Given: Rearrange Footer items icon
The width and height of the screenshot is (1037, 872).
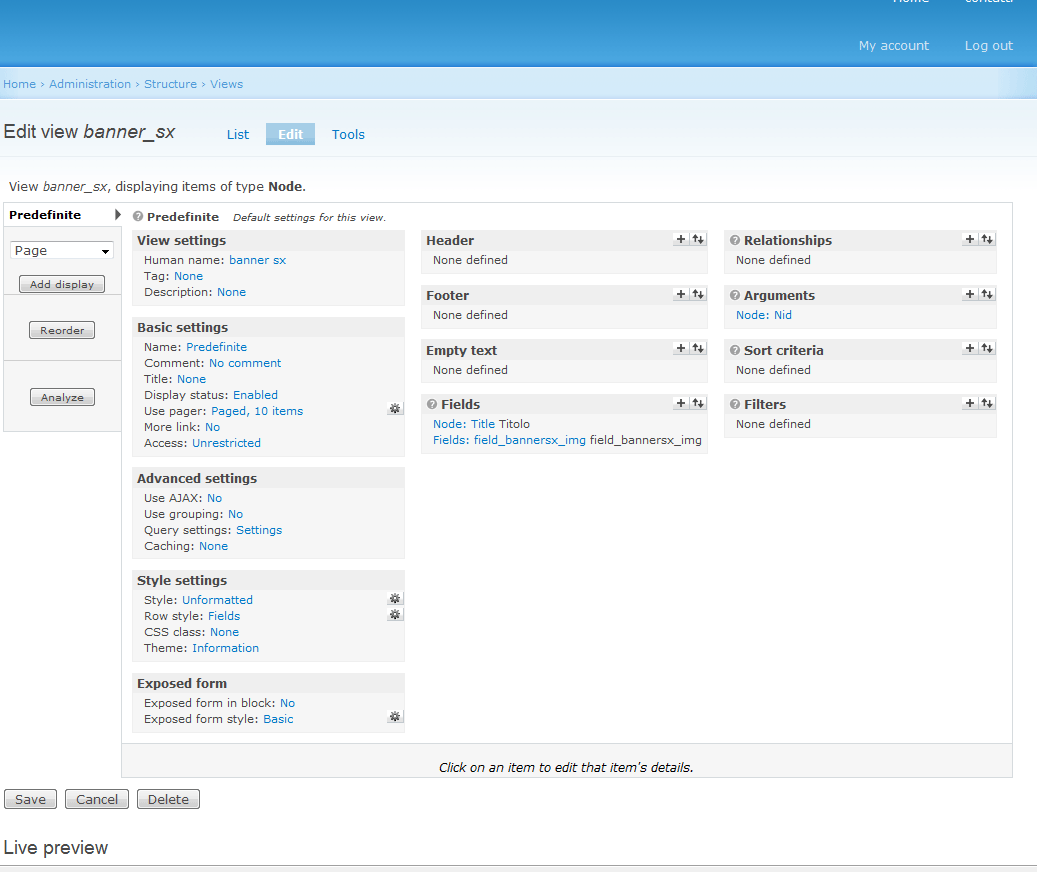Looking at the screenshot, I should pos(698,294).
